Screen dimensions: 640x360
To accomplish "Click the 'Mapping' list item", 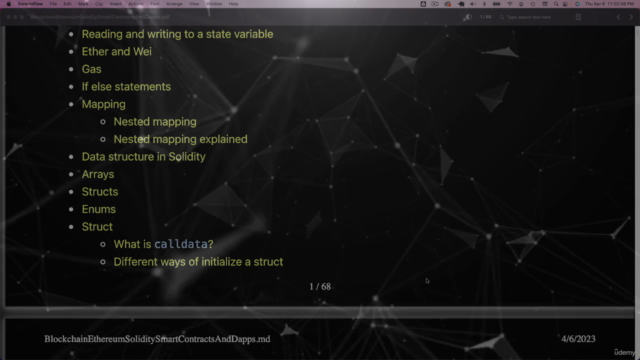I will click(x=103, y=104).
